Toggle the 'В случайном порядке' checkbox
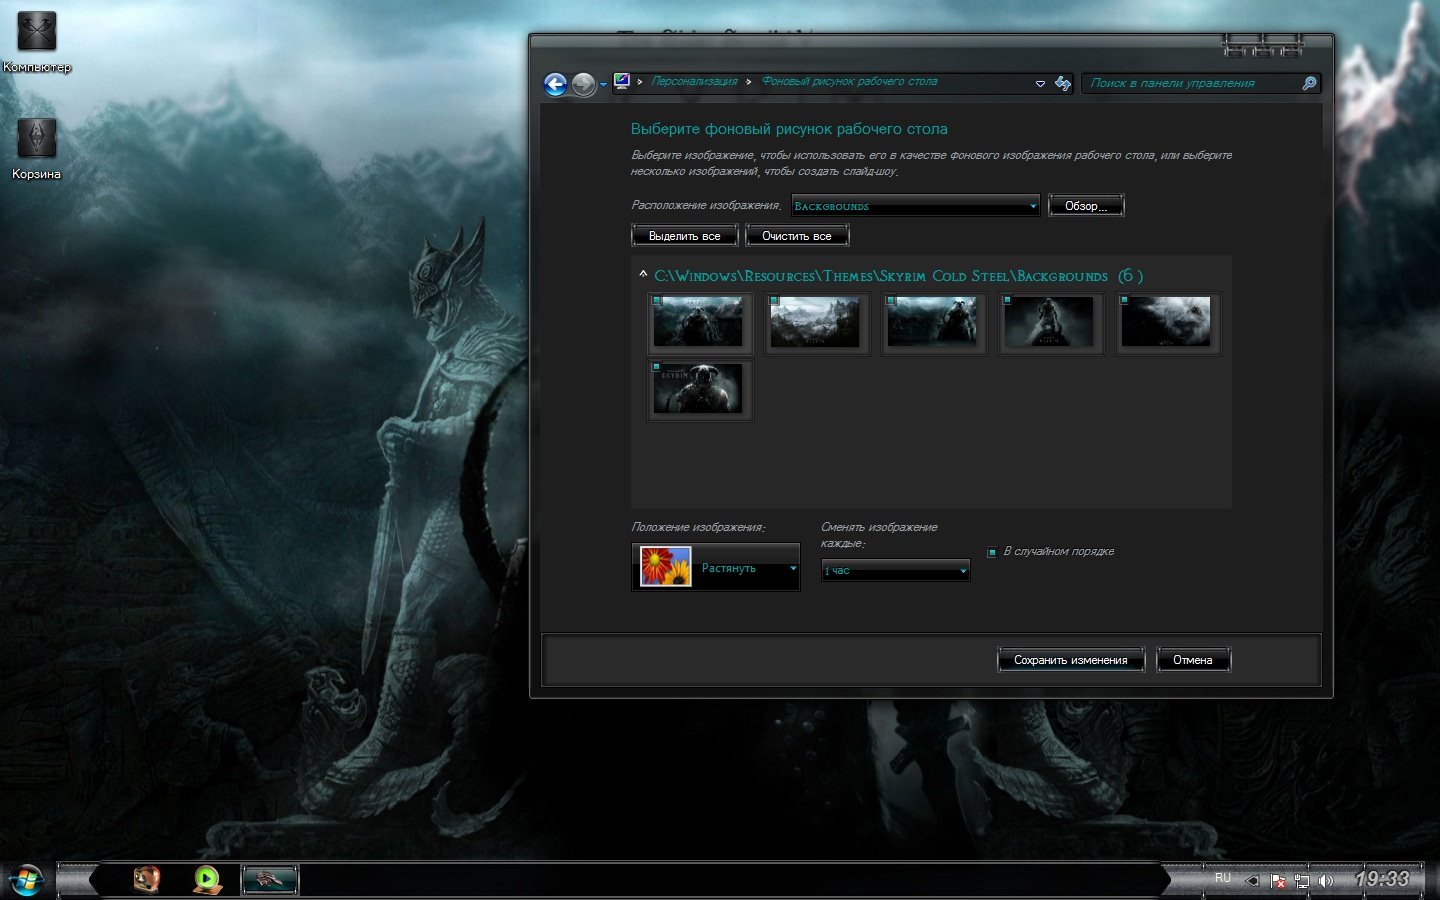Image resolution: width=1440 pixels, height=900 pixels. pos(992,552)
